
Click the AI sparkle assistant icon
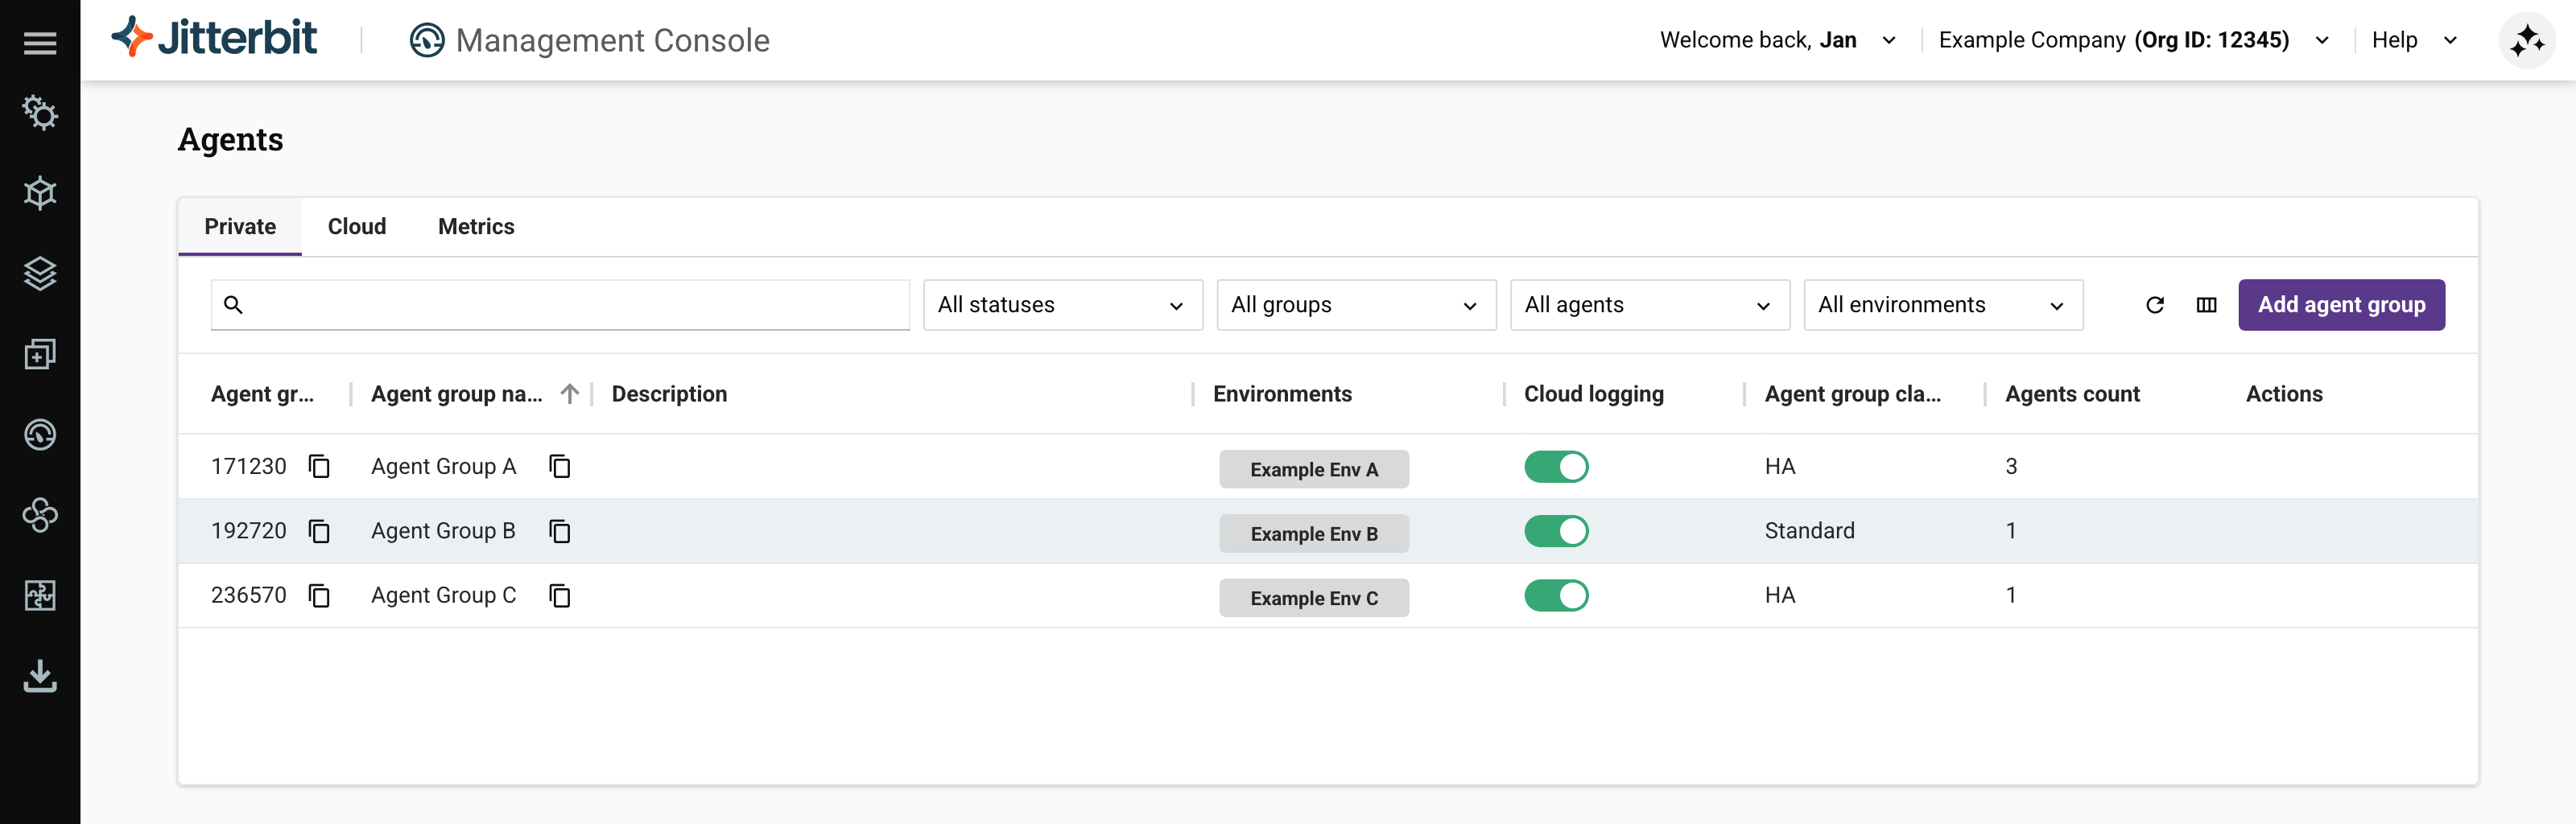click(2526, 41)
